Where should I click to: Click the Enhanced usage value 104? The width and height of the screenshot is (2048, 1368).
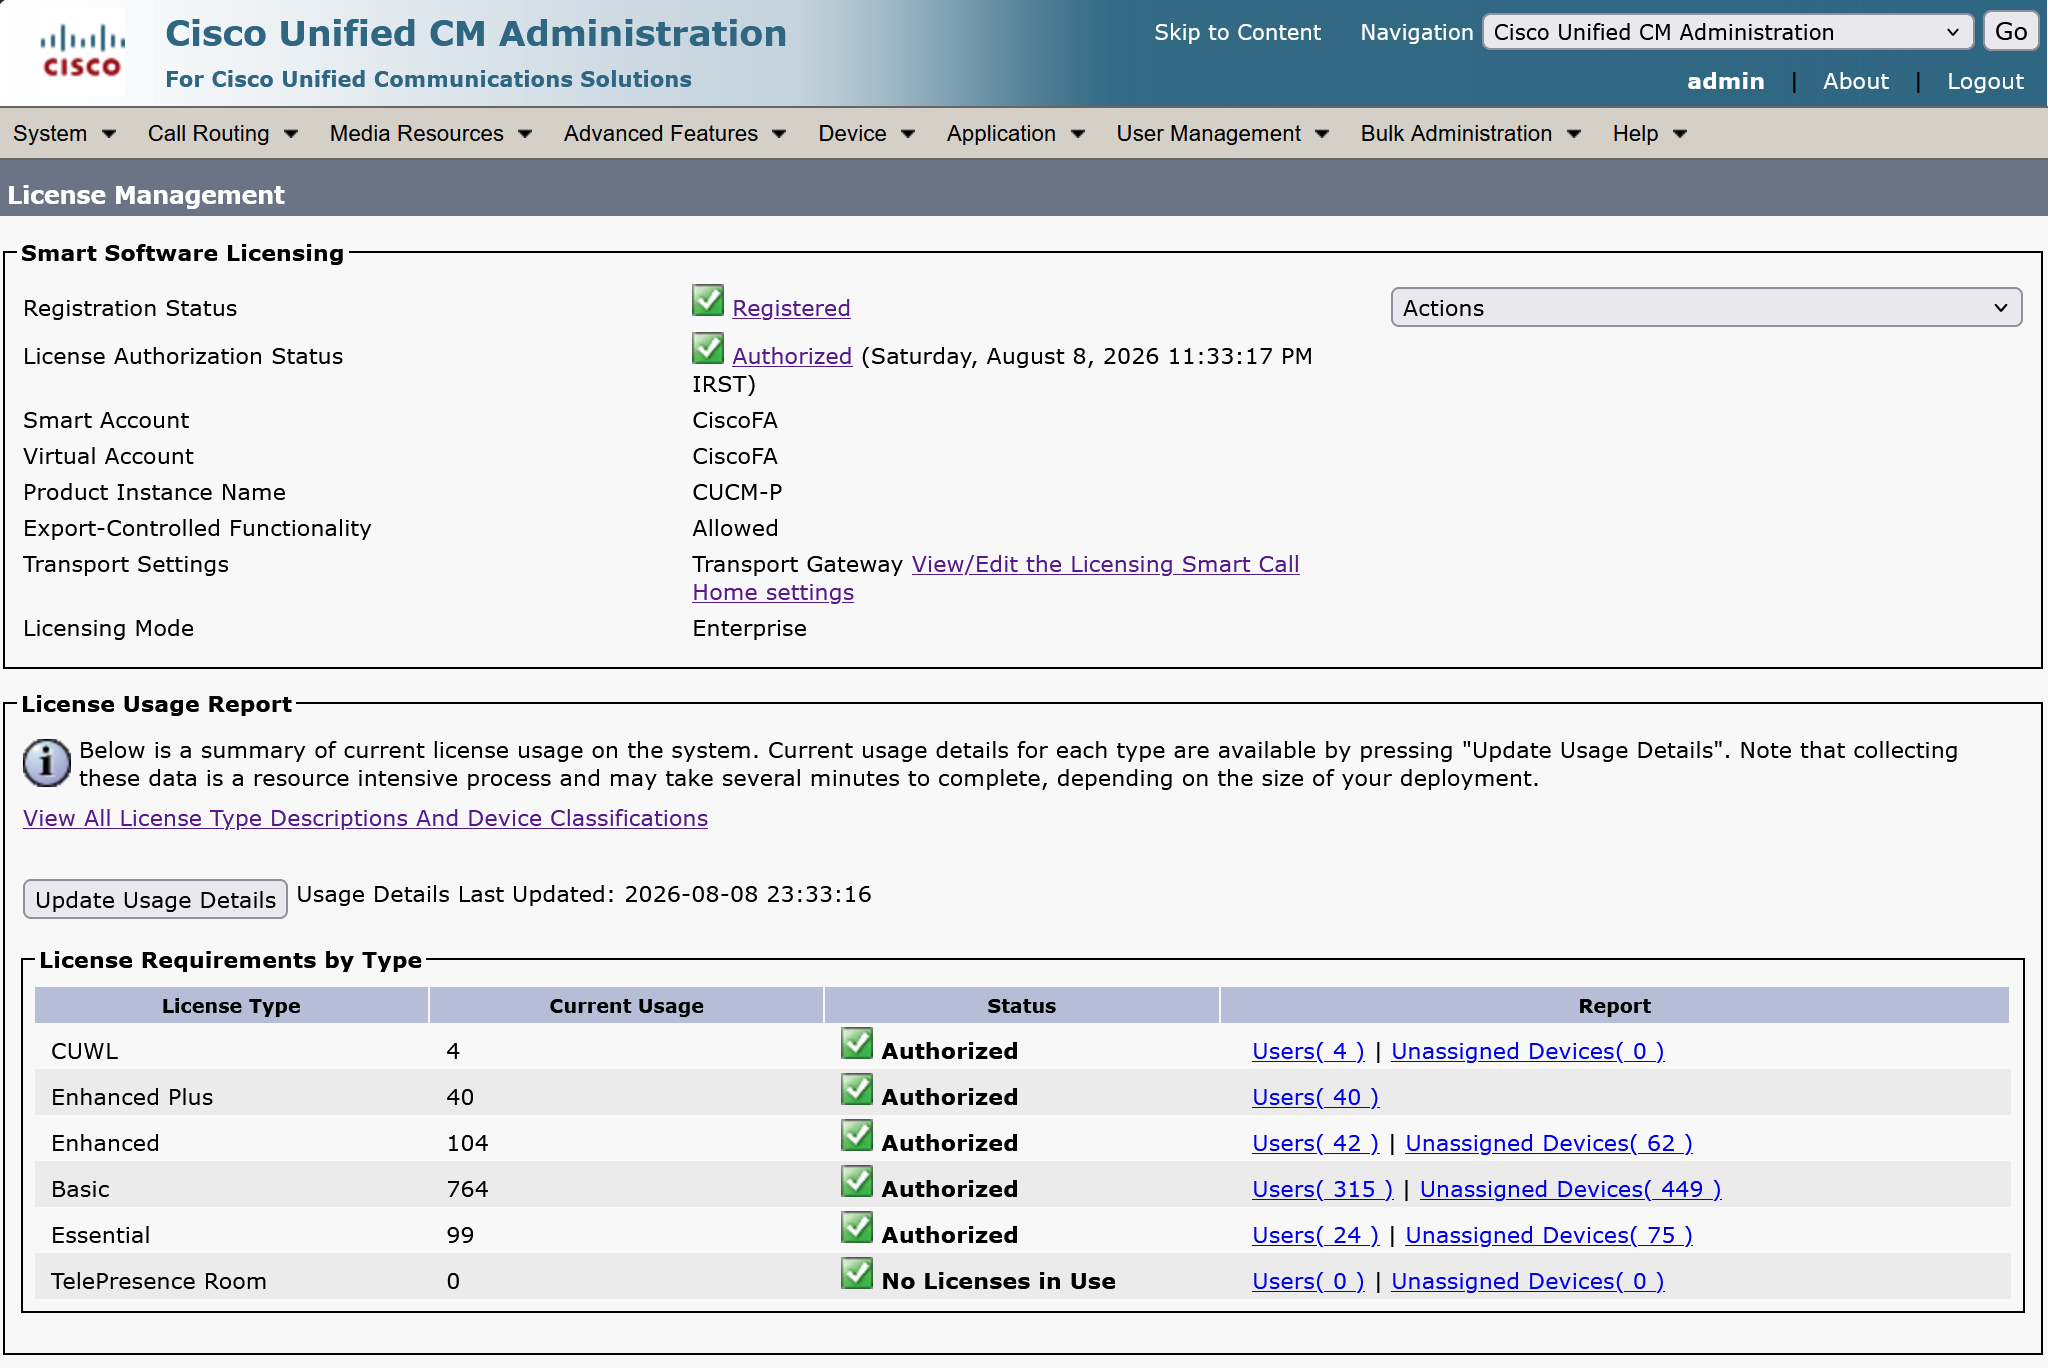coord(467,1144)
